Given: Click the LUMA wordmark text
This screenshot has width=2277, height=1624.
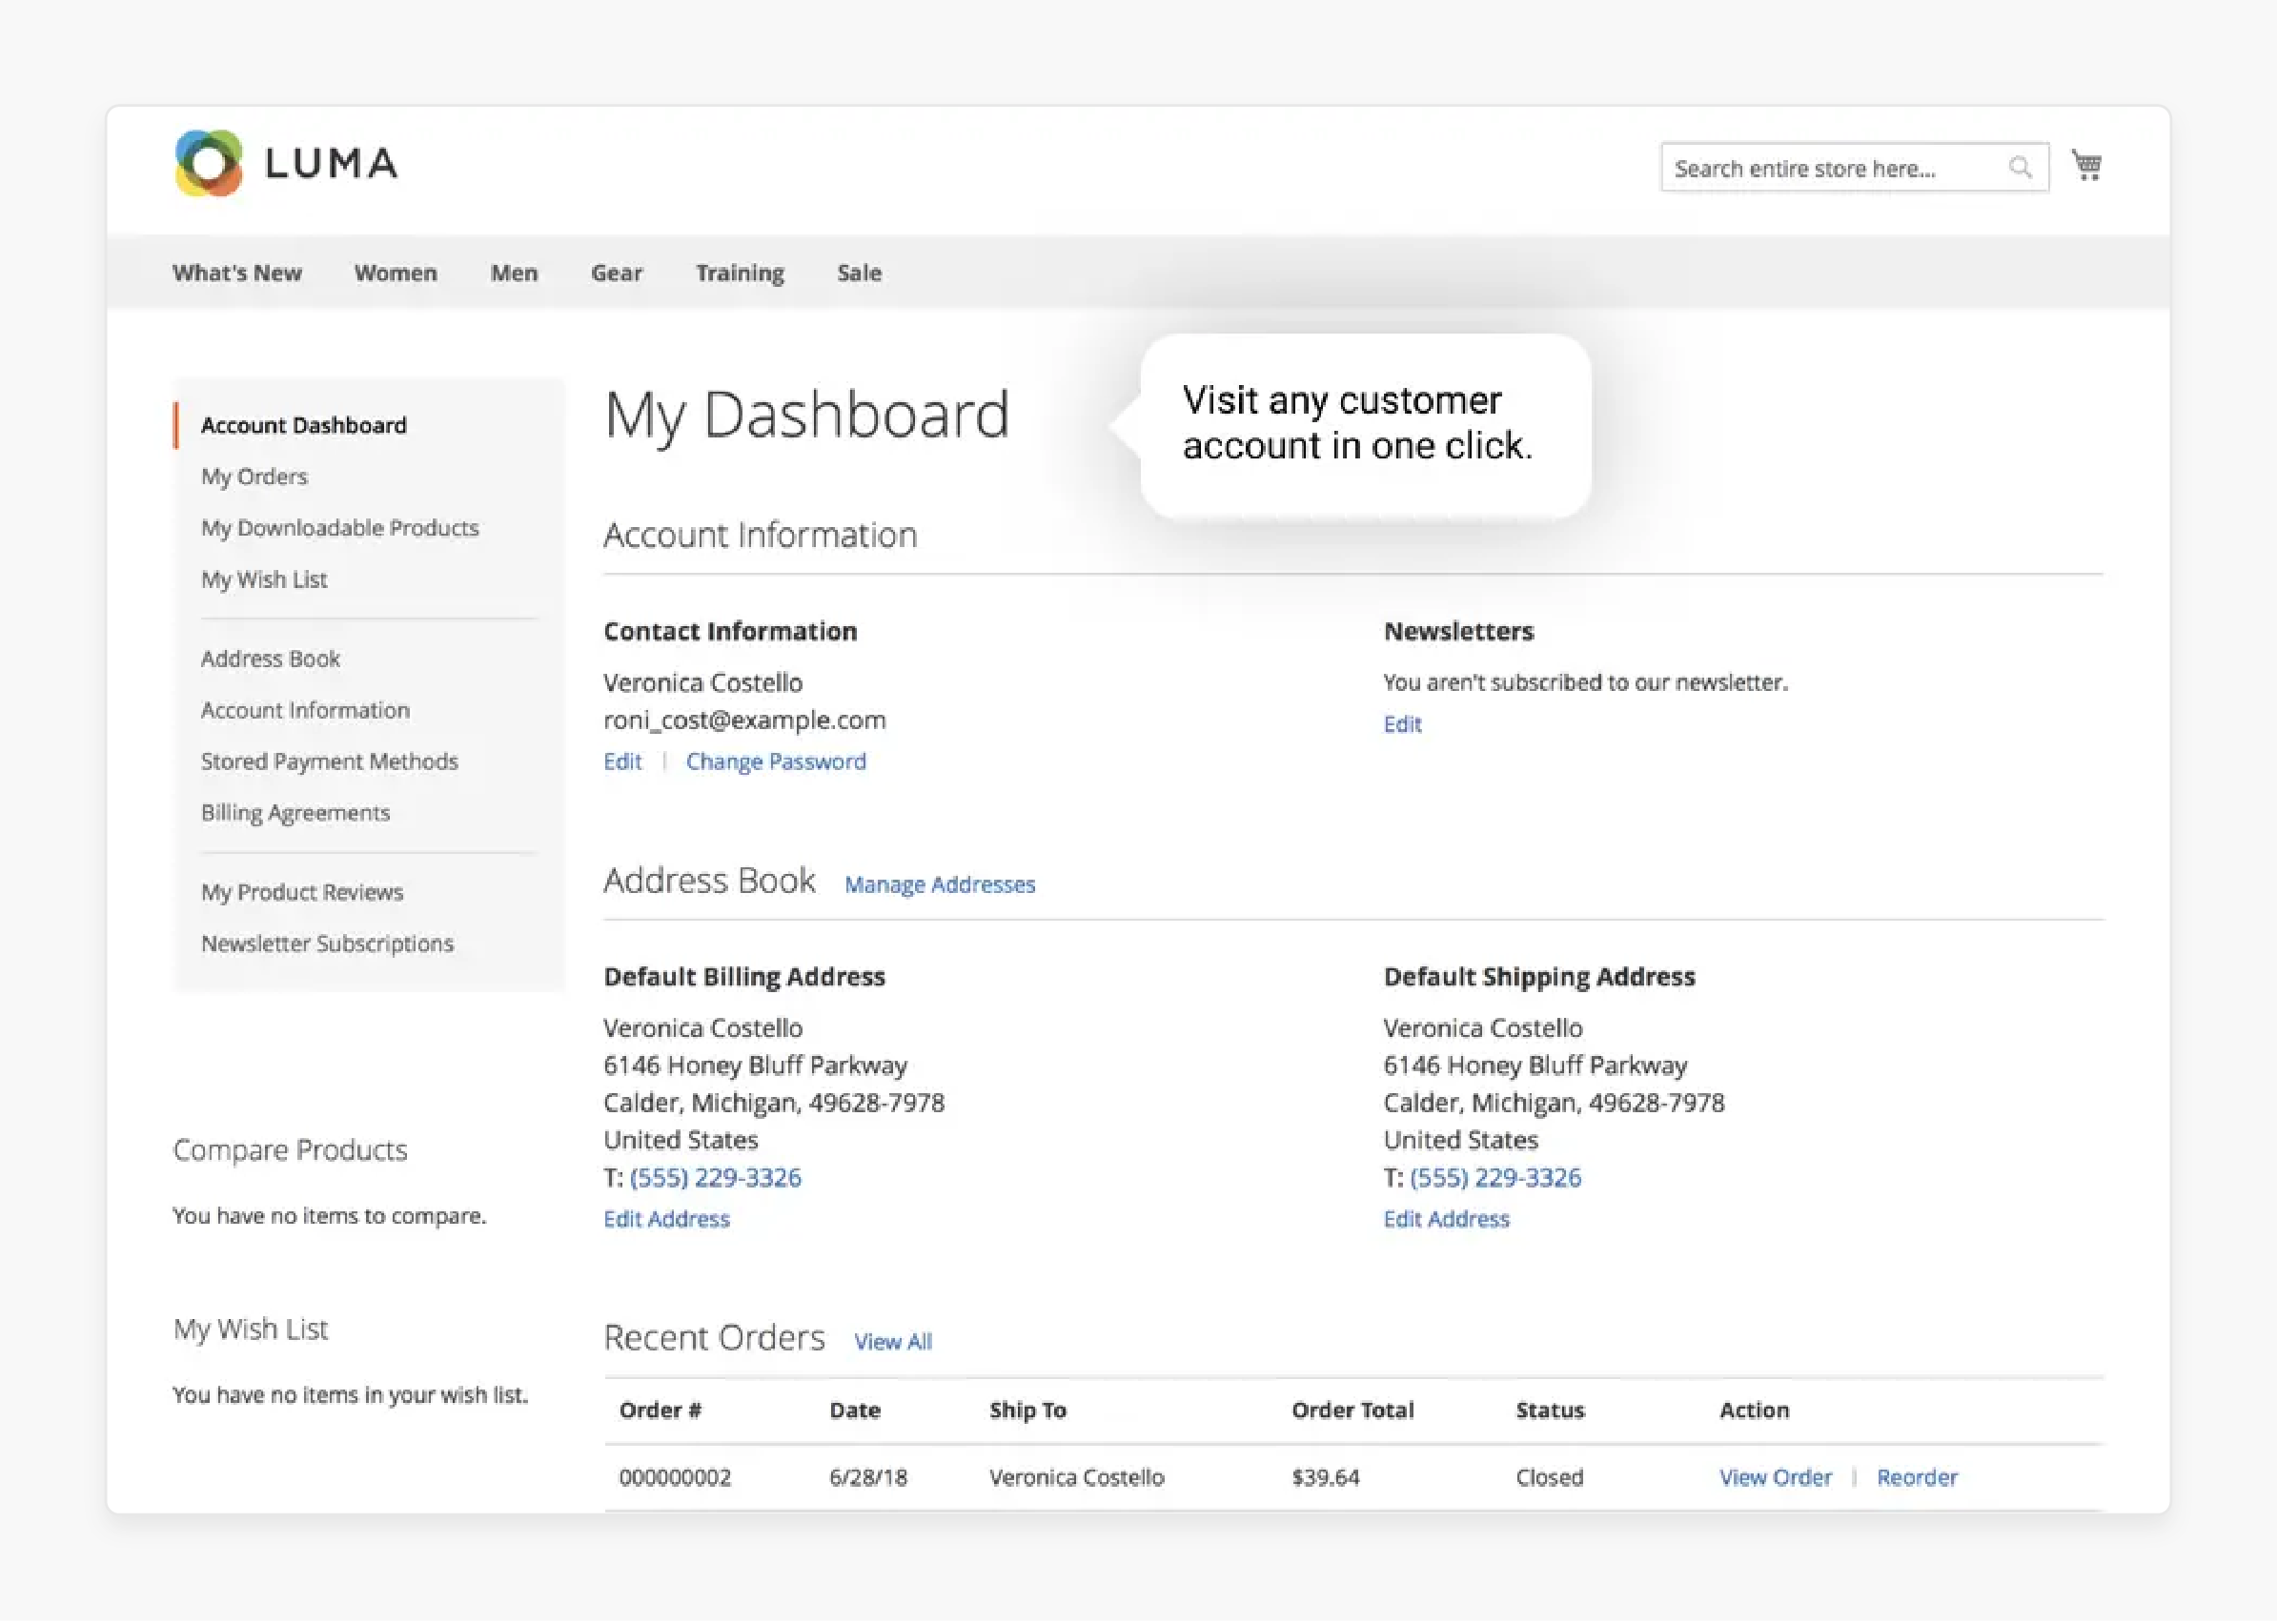Looking at the screenshot, I should point(331,164).
